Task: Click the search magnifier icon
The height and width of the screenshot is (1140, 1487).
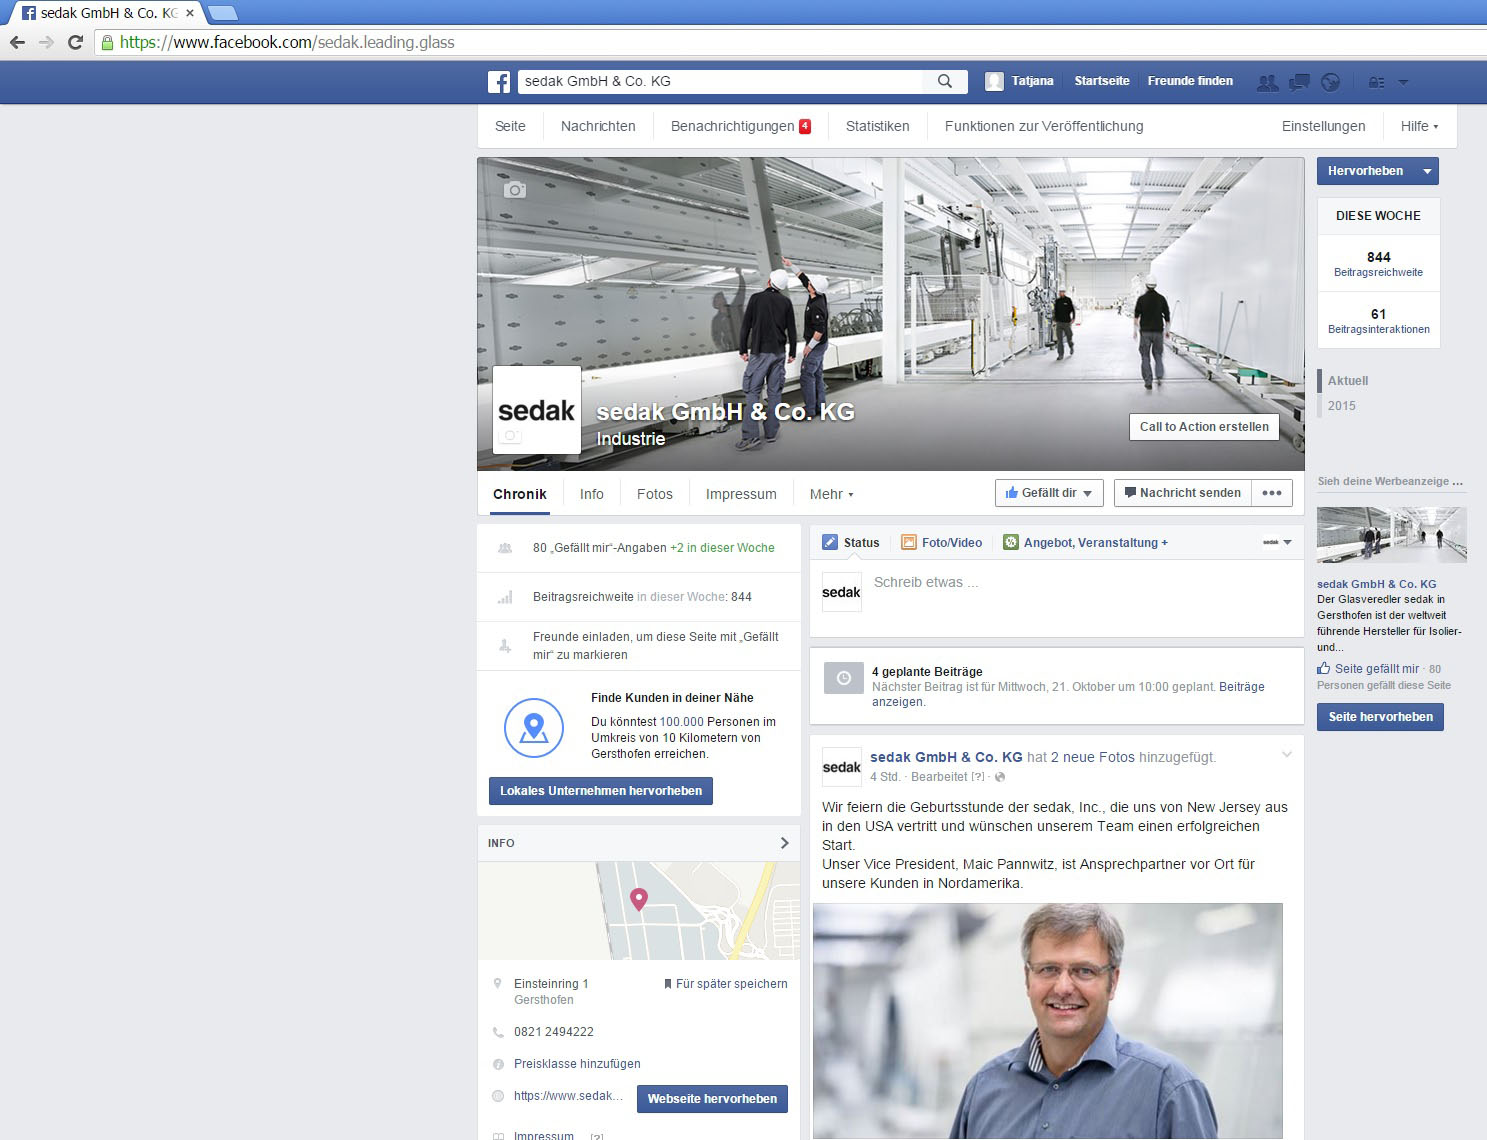Action: (944, 82)
